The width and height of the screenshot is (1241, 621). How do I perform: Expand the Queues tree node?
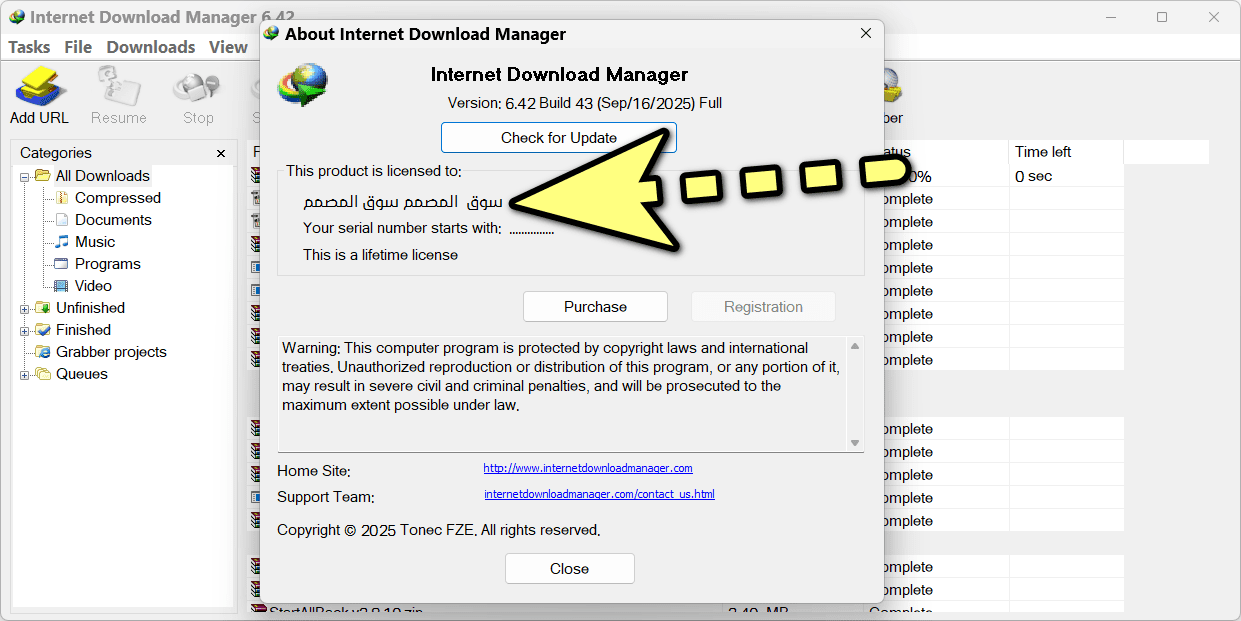pyautogui.click(x=25, y=375)
